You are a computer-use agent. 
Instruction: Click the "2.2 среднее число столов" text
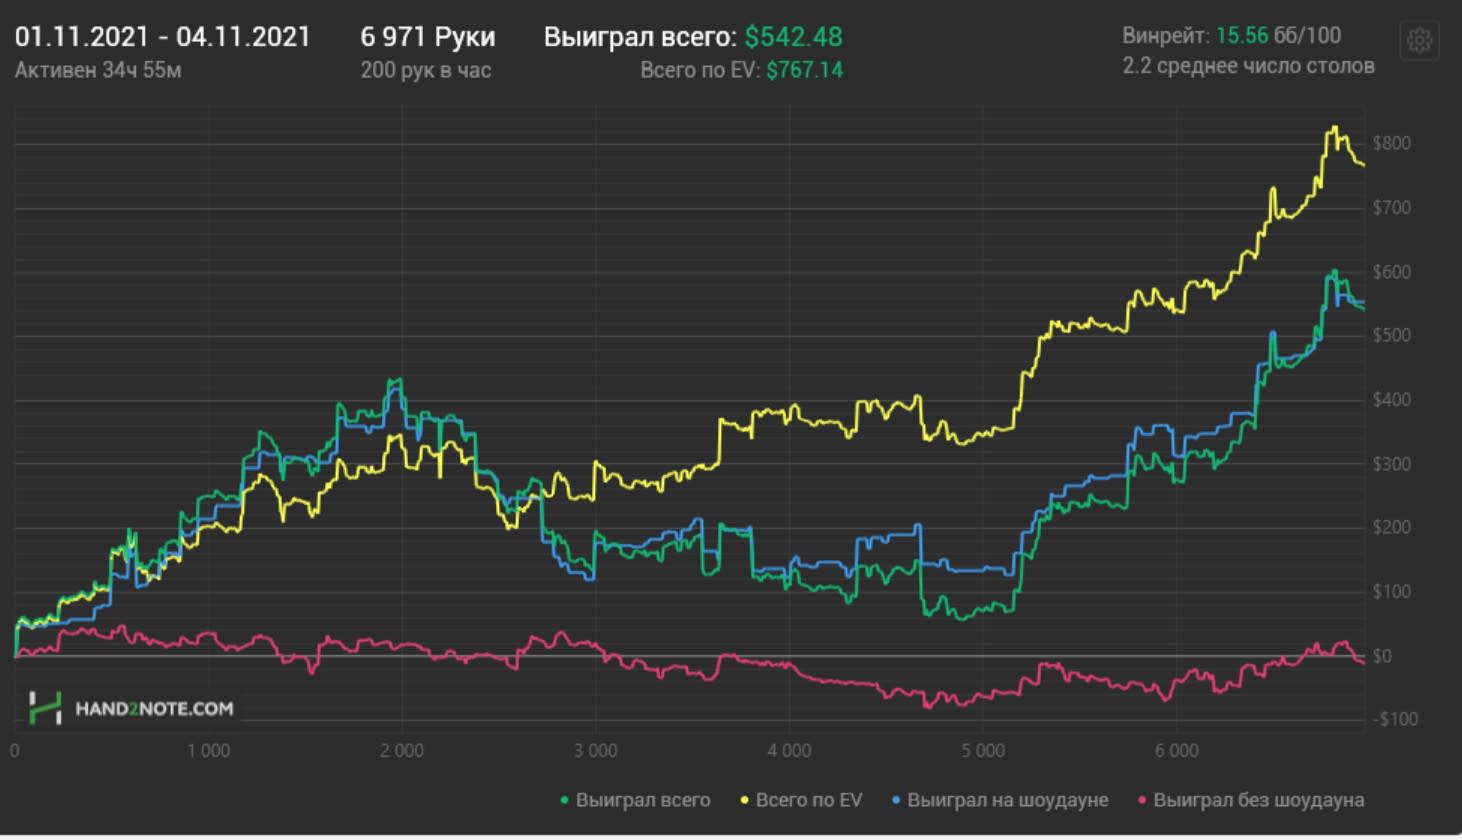pyautogui.click(x=1248, y=66)
